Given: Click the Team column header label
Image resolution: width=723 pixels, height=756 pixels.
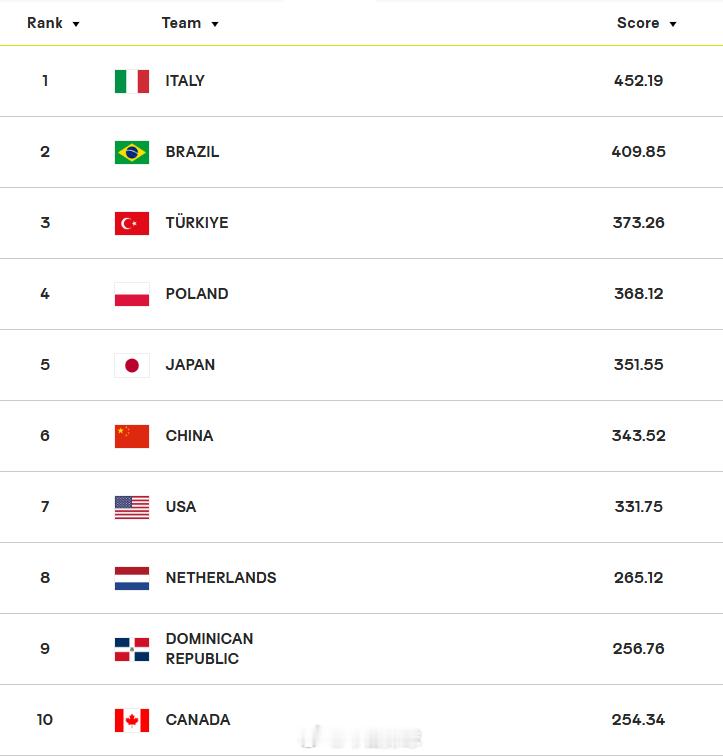Looking at the screenshot, I should tap(181, 23).
